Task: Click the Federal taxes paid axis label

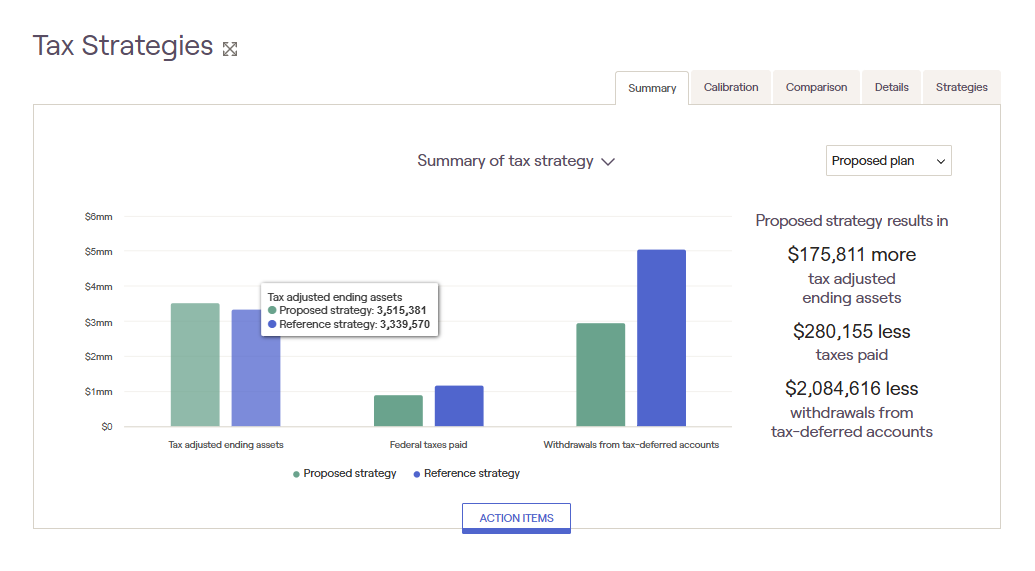Action: [428, 445]
